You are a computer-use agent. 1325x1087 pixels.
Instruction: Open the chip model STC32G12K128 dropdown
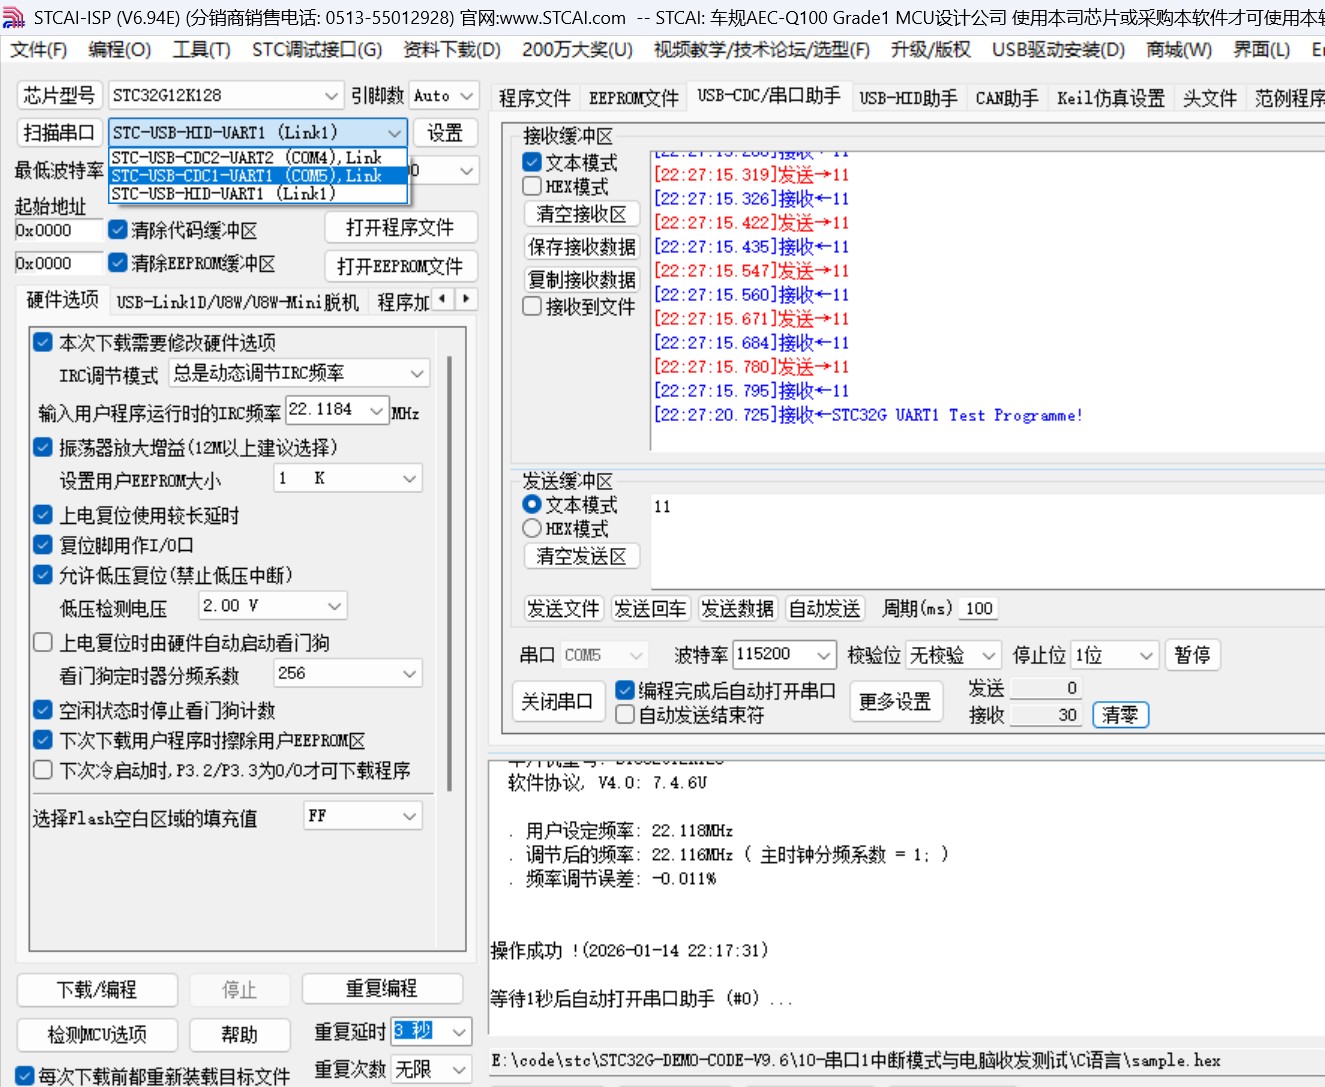332,95
